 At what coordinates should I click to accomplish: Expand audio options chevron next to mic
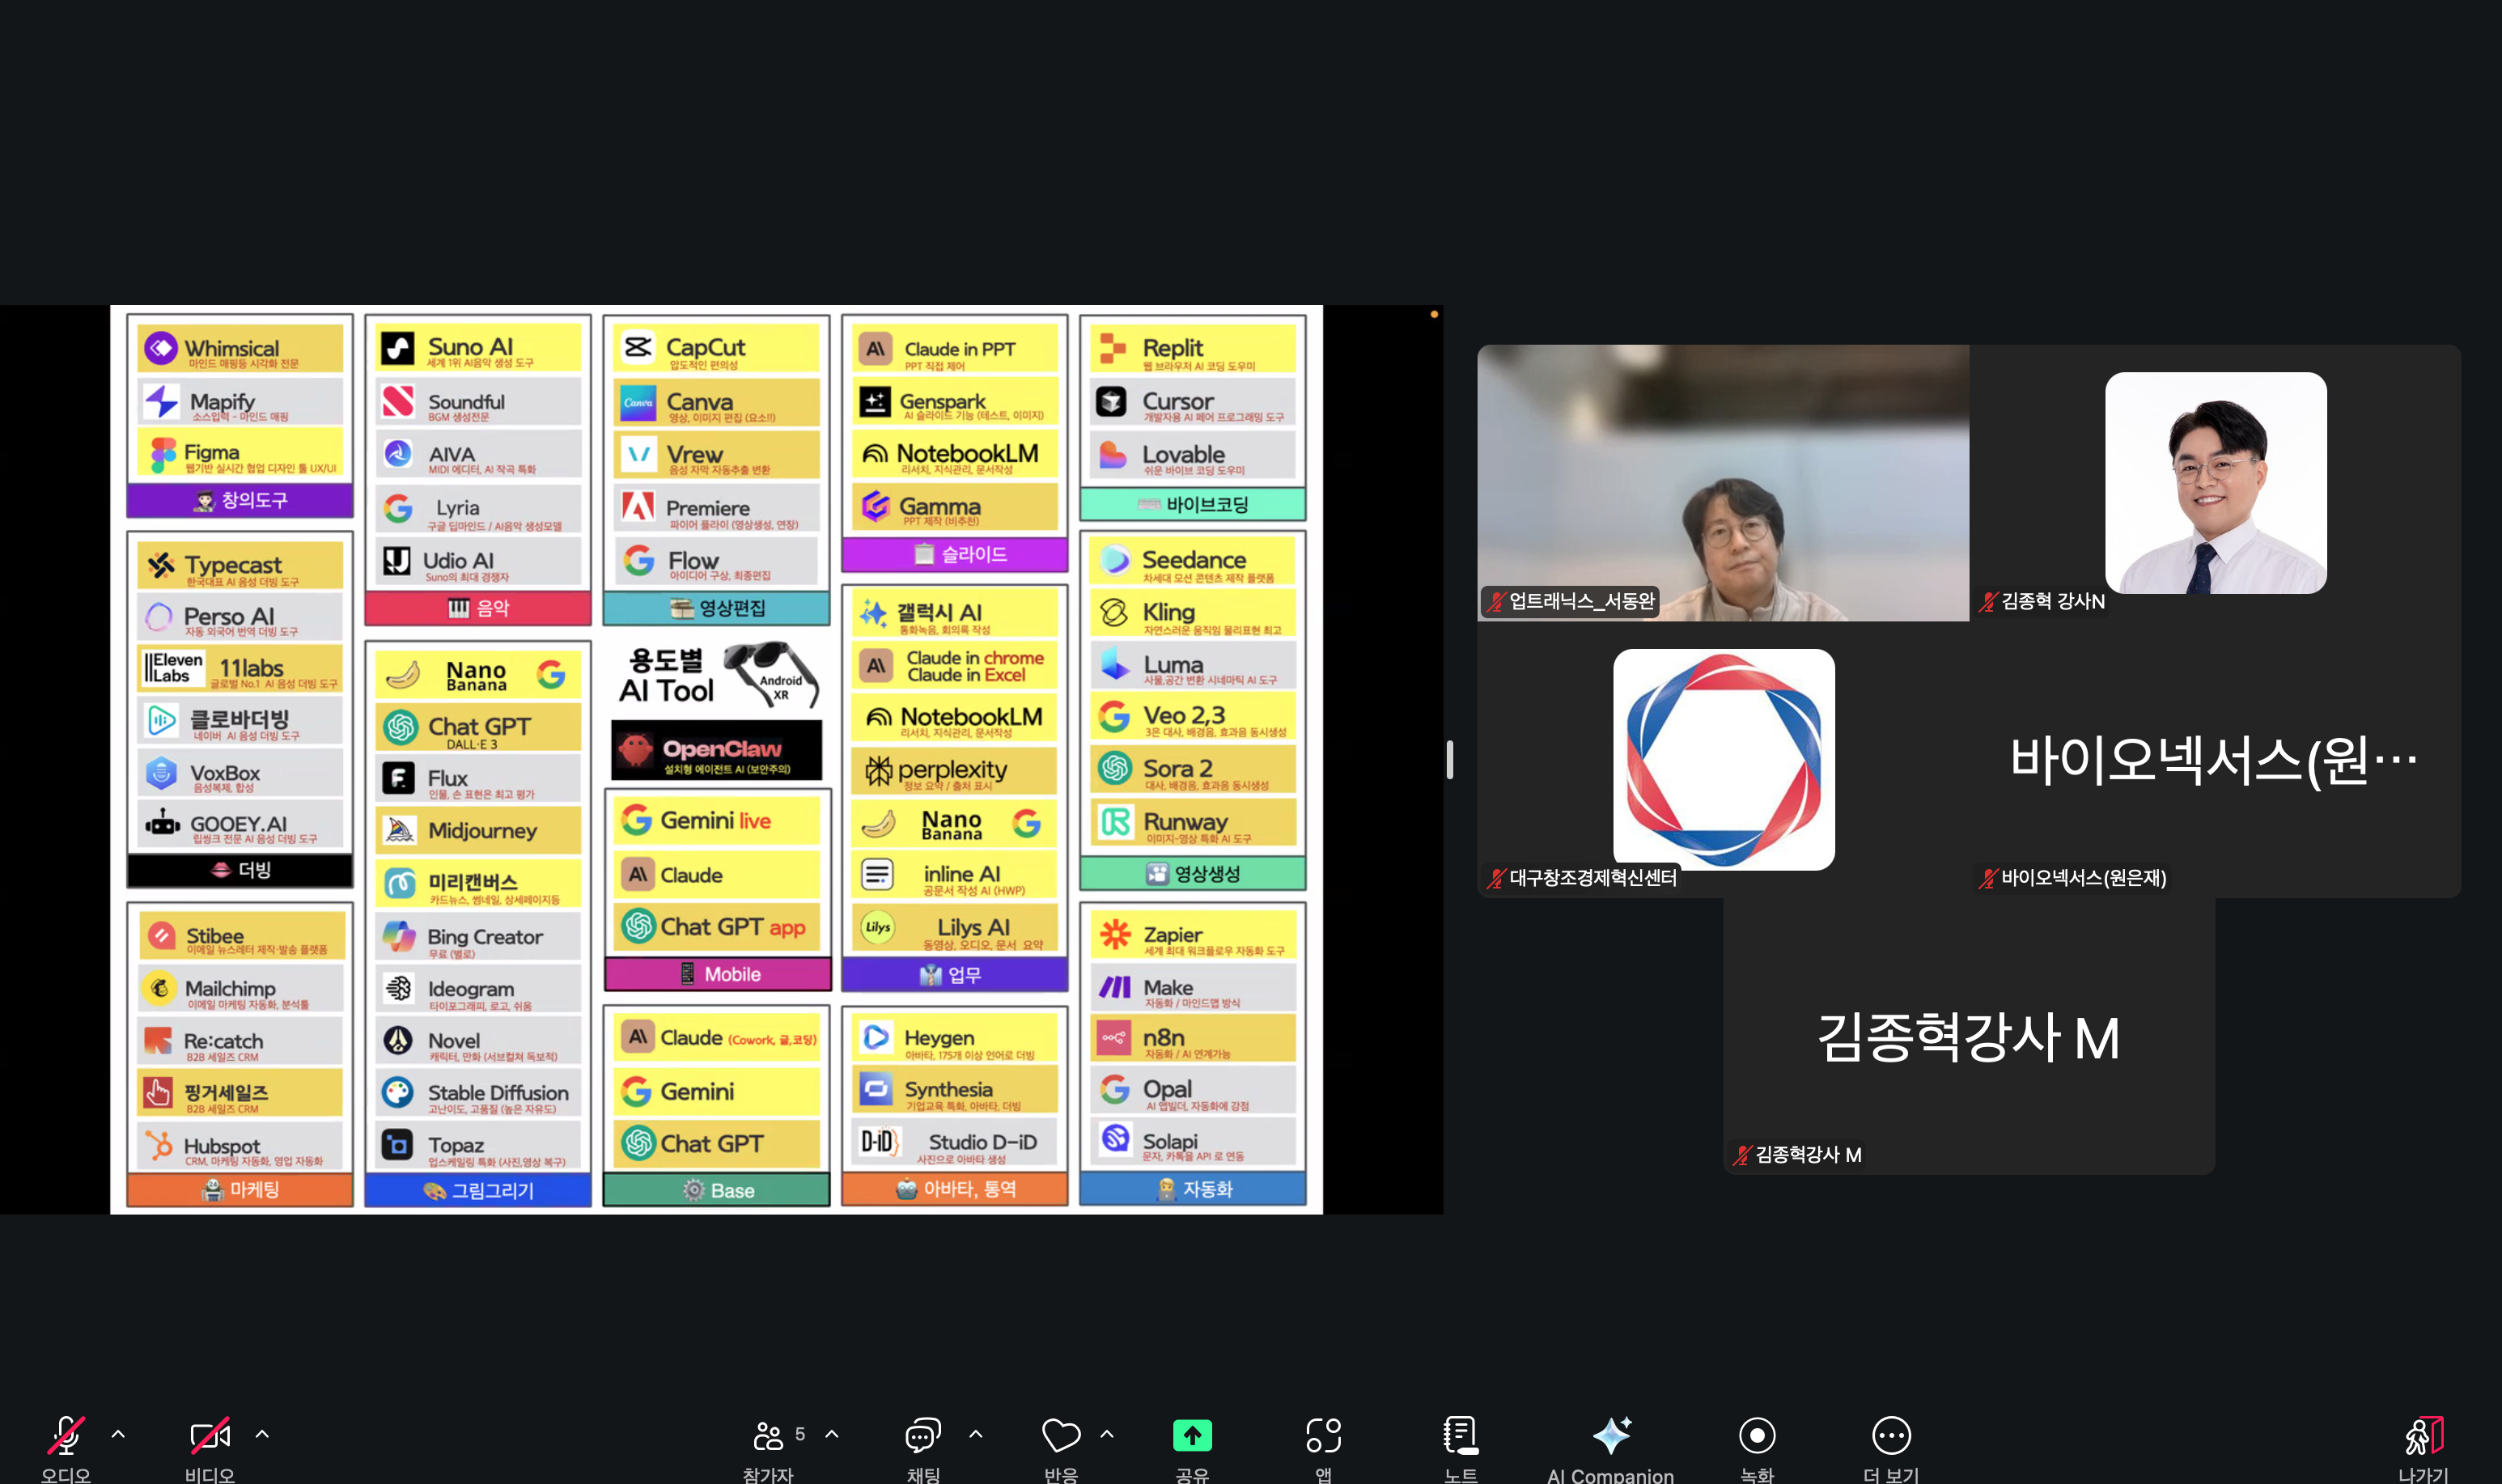[118, 1434]
